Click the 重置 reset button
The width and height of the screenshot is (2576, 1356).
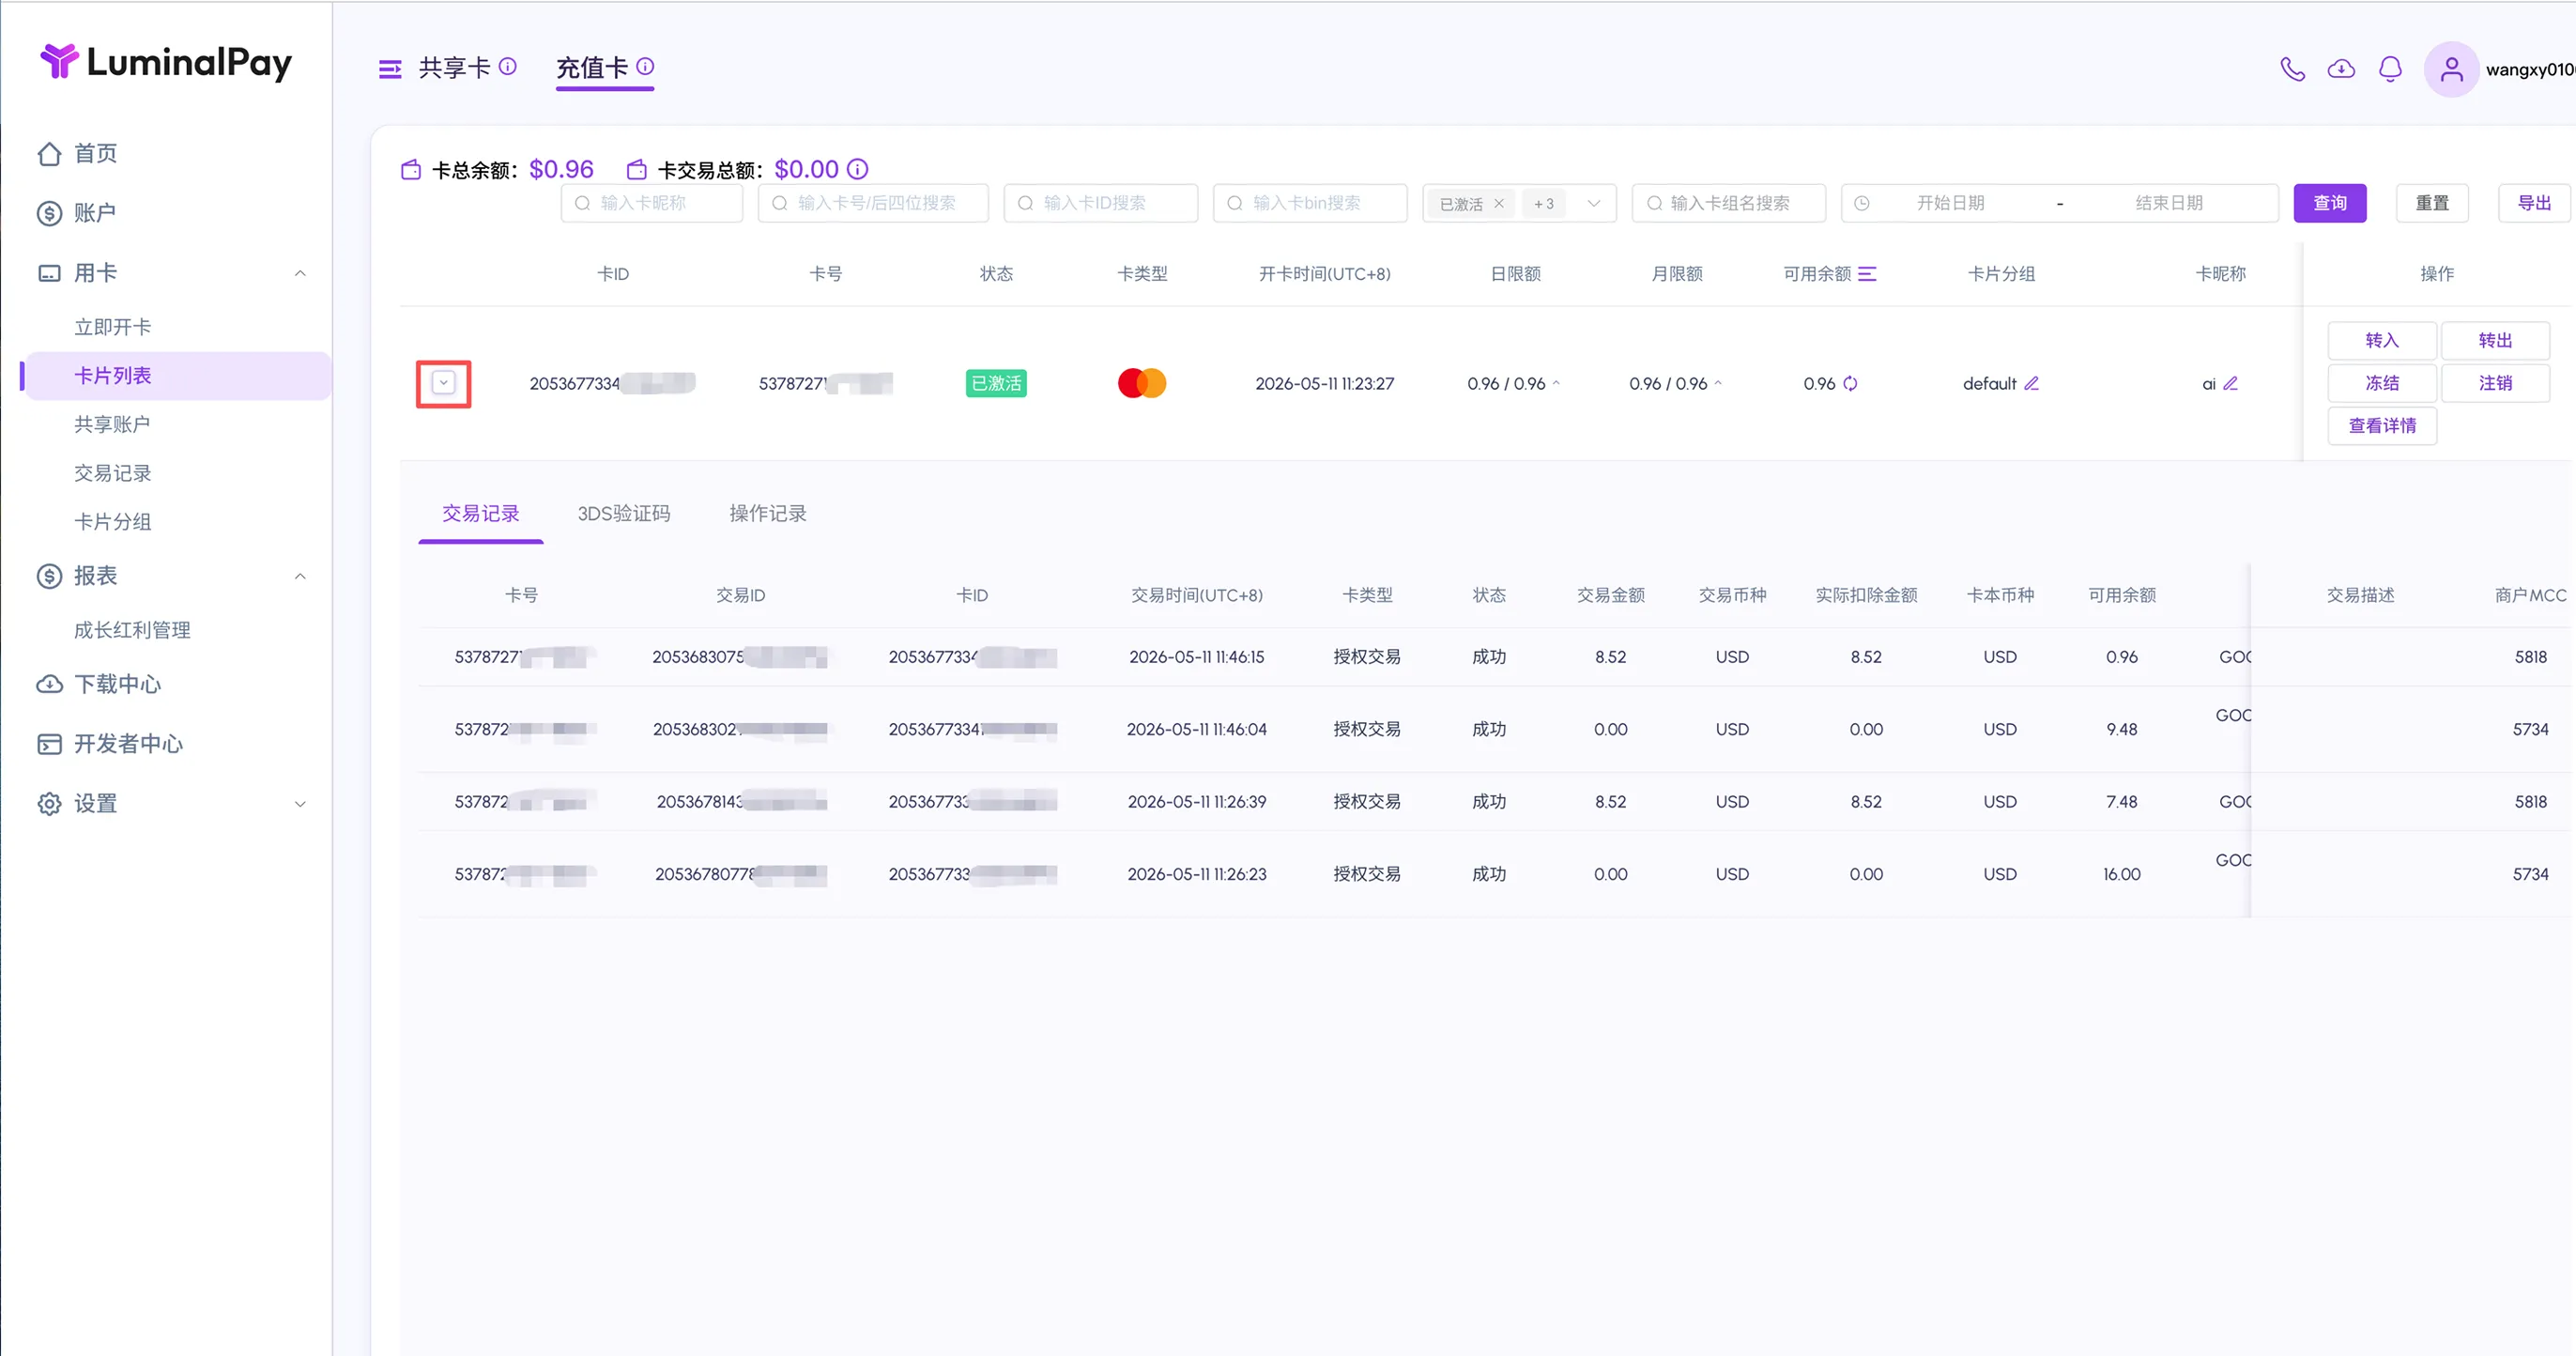point(2432,203)
